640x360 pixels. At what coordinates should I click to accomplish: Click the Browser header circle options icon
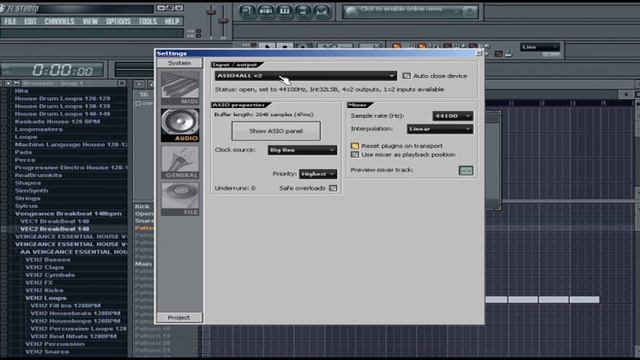click(8, 83)
